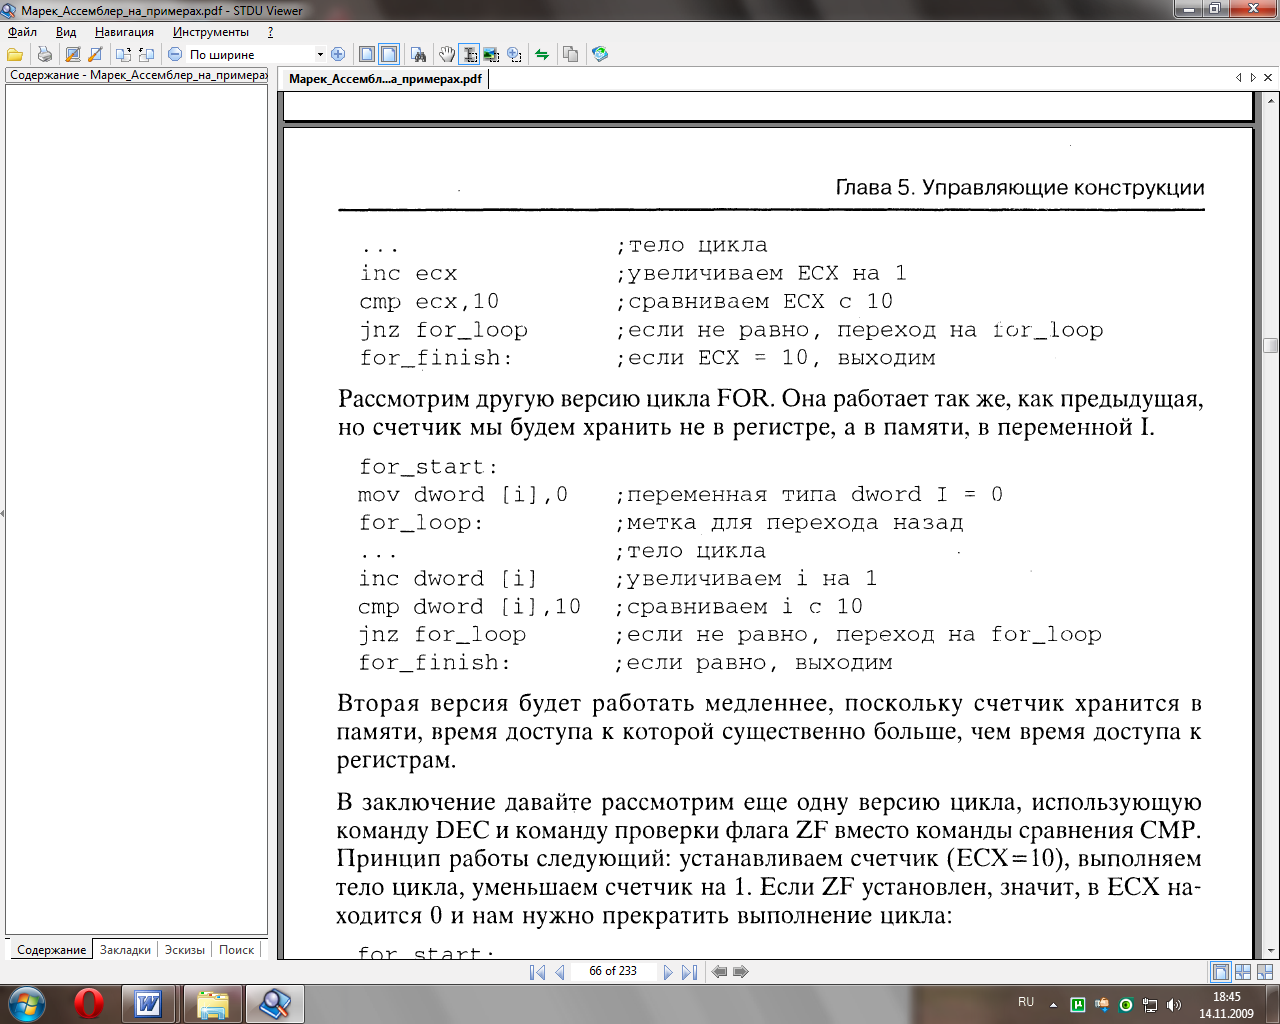Select the text selection tool
1280x1024 pixels.
pyautogui.click(x=469, y=54)
